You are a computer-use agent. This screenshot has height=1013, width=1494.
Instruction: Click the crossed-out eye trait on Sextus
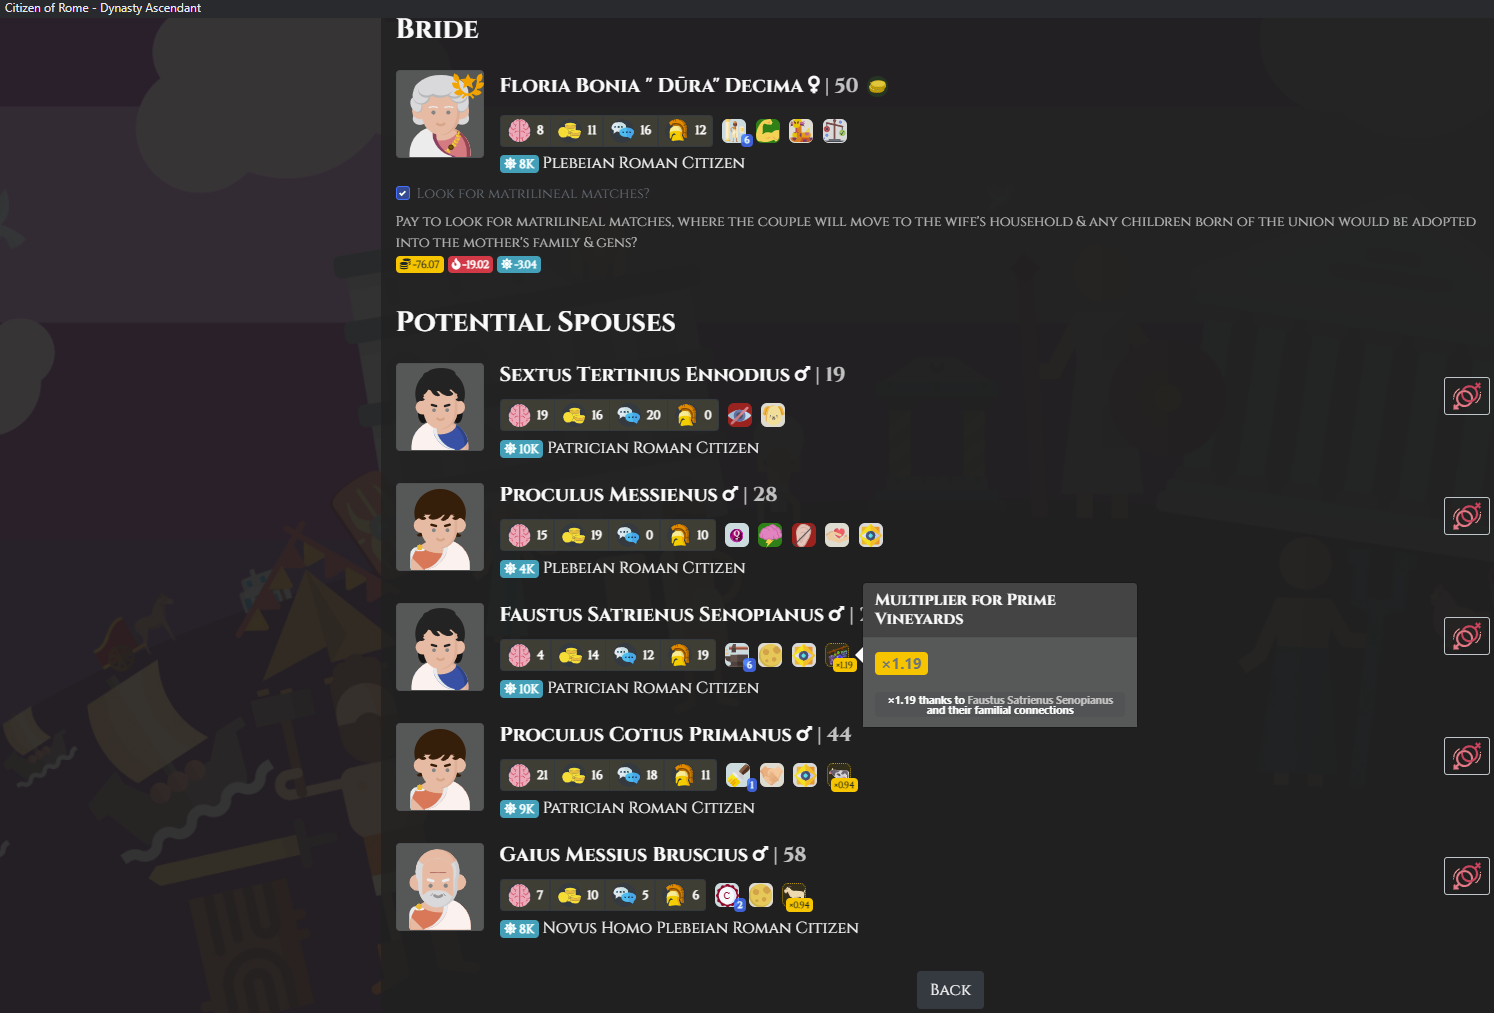pyautogui.click(x=740, y=415)
